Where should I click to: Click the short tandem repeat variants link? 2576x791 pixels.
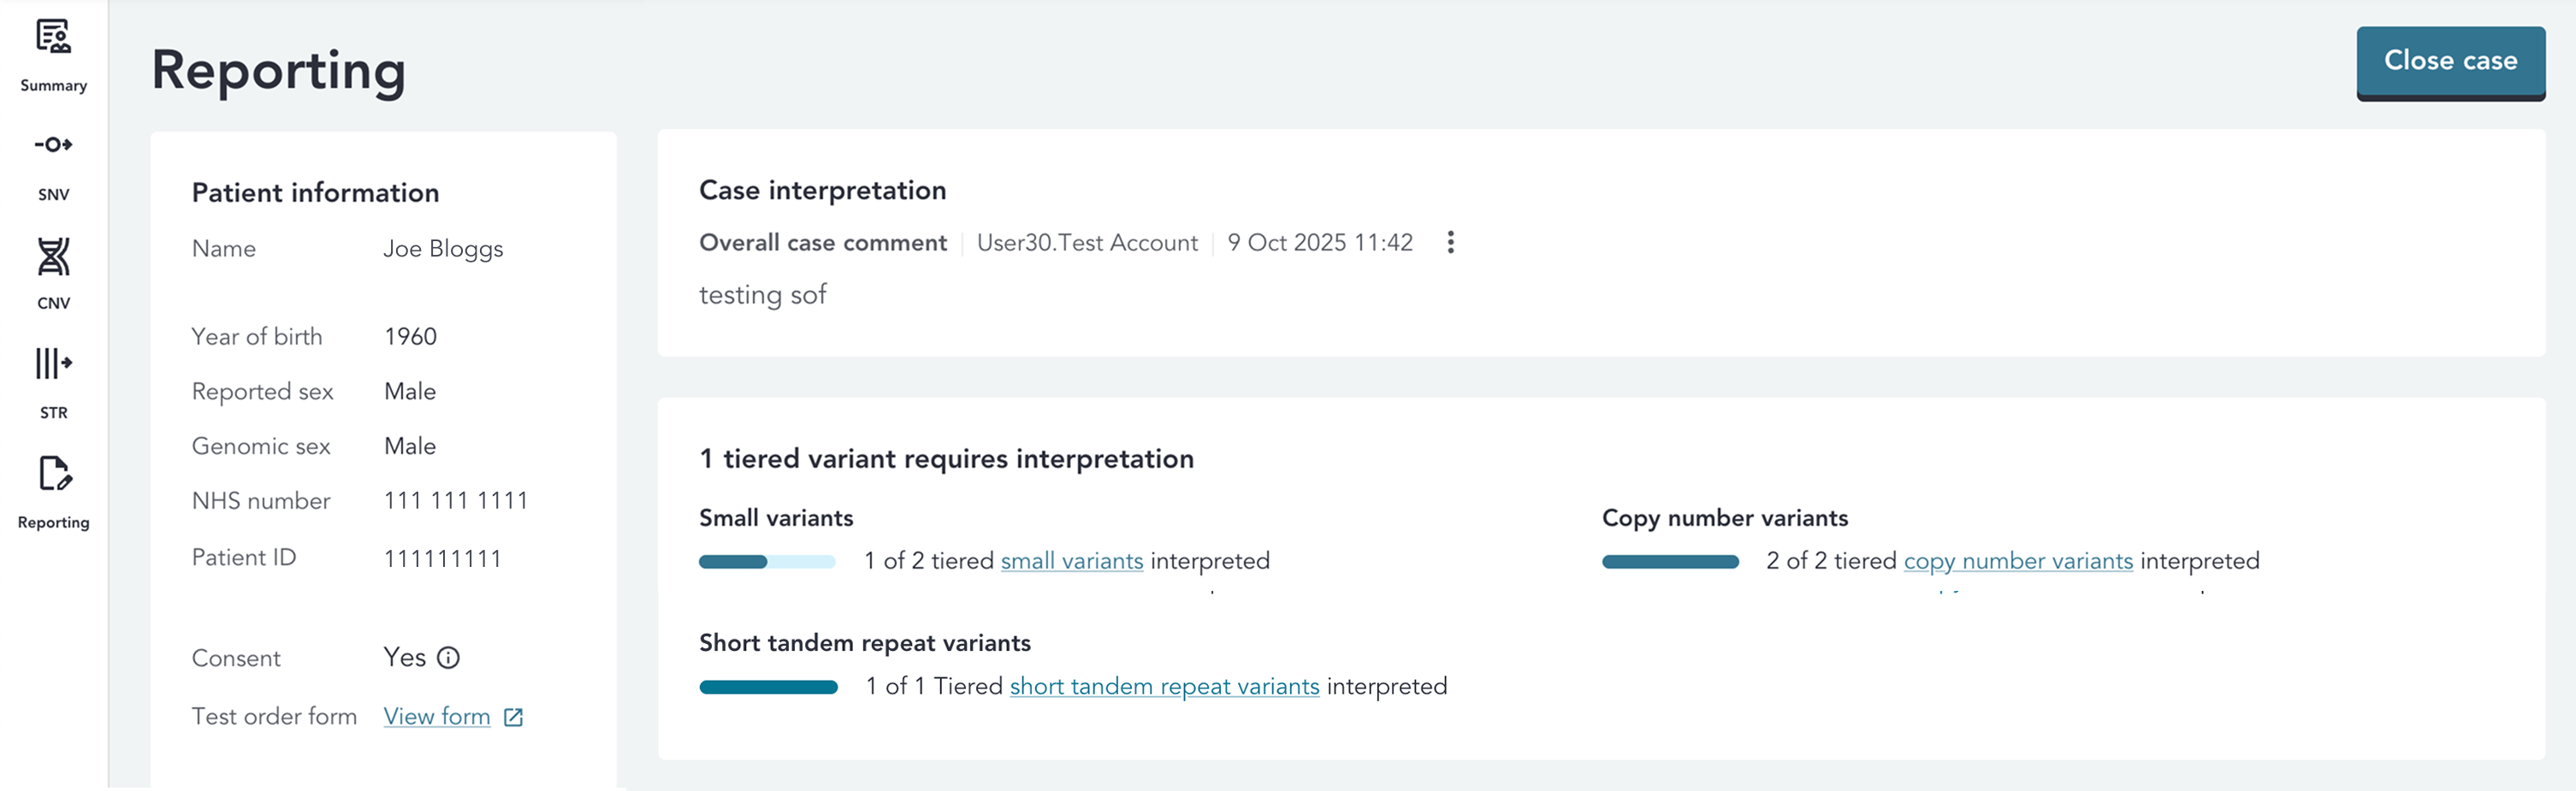click(x=1164, y=687)
